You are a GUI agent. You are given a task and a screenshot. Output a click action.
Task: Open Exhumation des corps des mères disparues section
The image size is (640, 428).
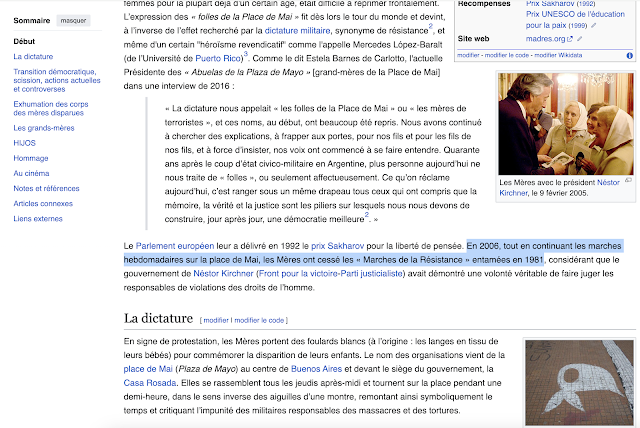click(x=51, y=109)
